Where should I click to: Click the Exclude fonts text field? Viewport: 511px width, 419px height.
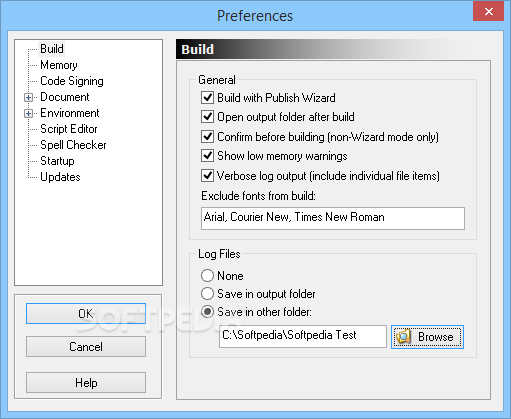pyautogui.click(x=333, y=218)
